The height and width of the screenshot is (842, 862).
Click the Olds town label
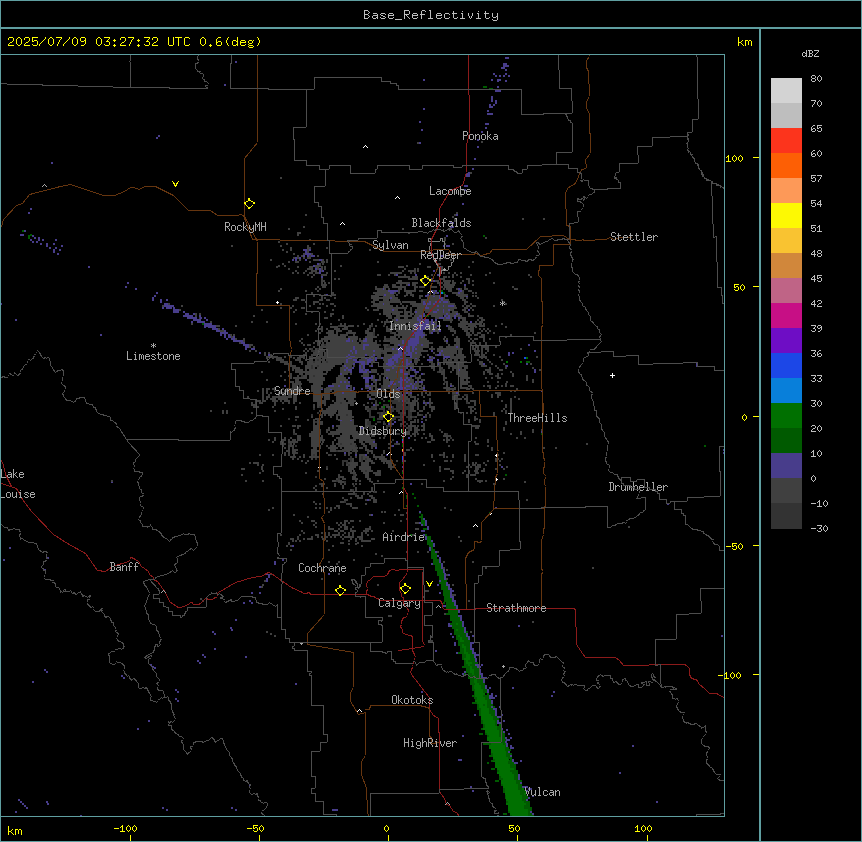click(x=388, y=394)
